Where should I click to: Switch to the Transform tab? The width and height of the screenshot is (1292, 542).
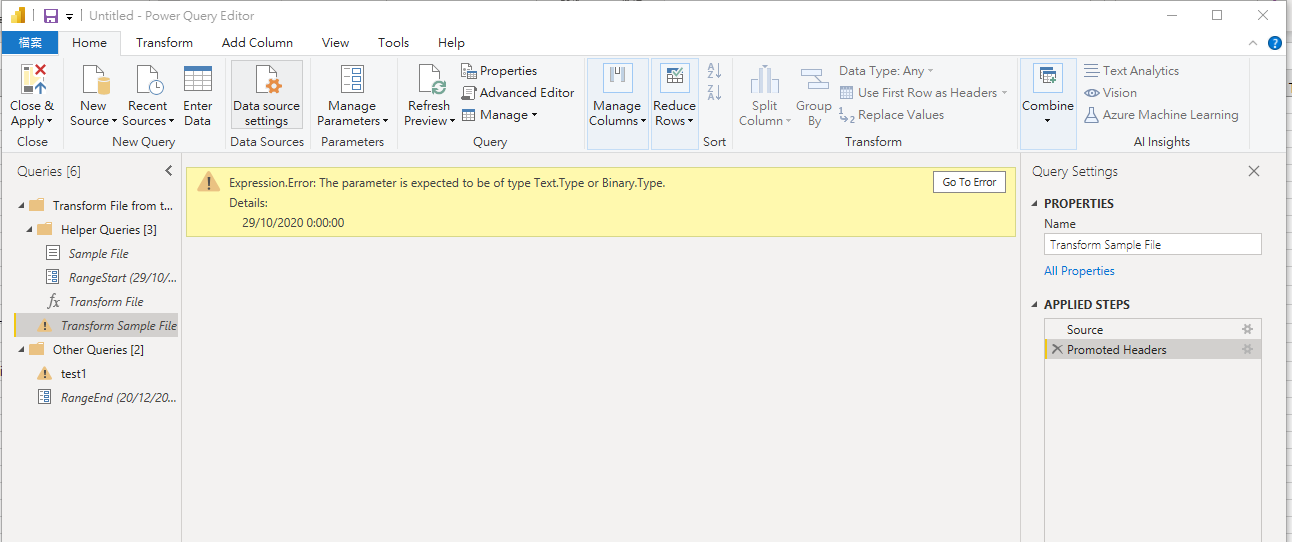click(164, 43)
